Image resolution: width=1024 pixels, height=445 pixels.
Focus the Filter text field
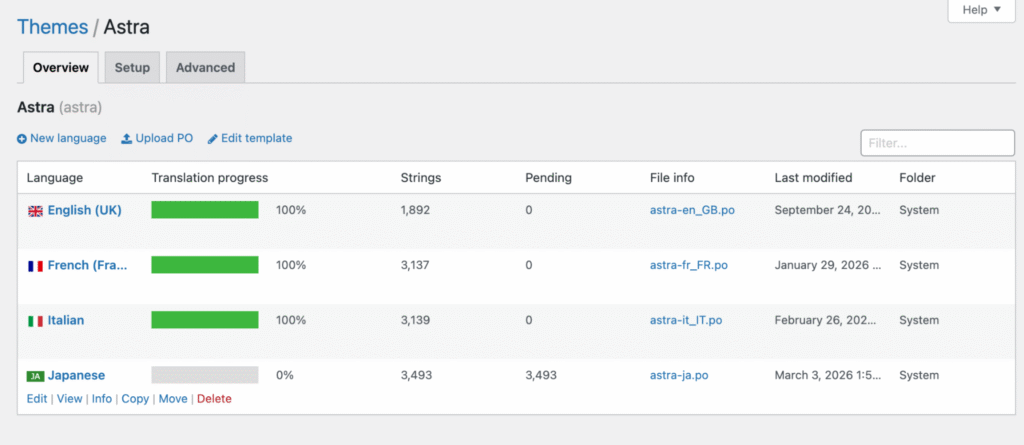tap(937, 143)
